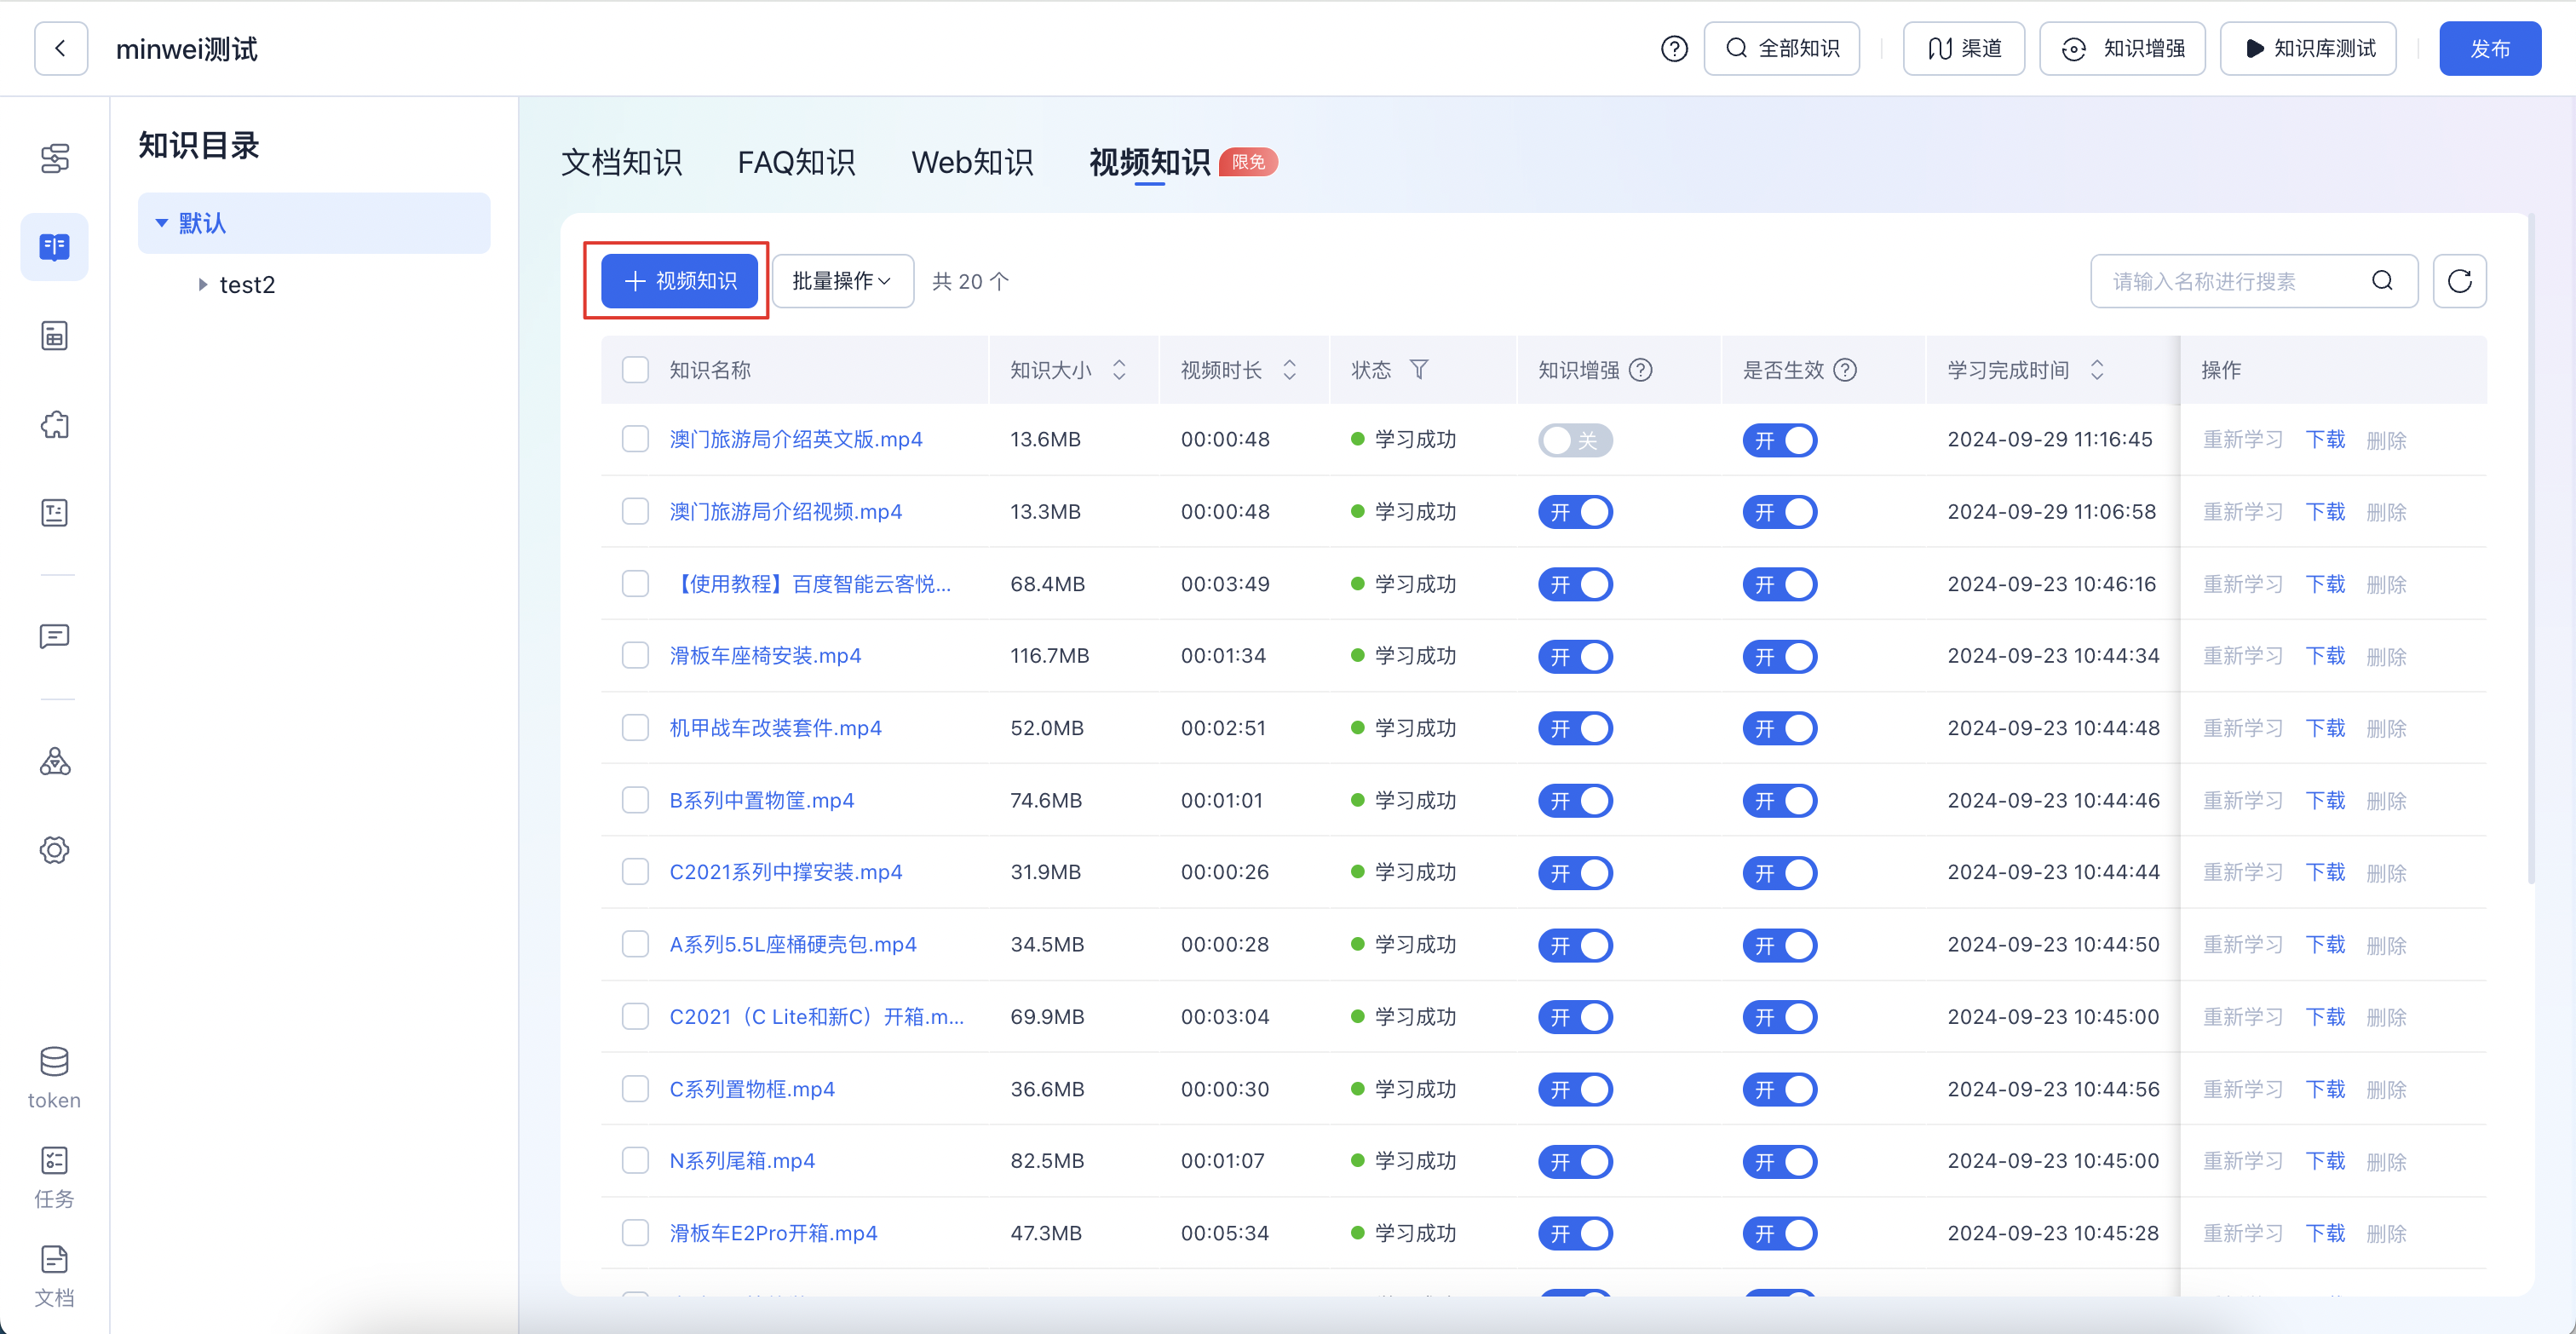Open the help question mark icon in header

coord(1674,48)
